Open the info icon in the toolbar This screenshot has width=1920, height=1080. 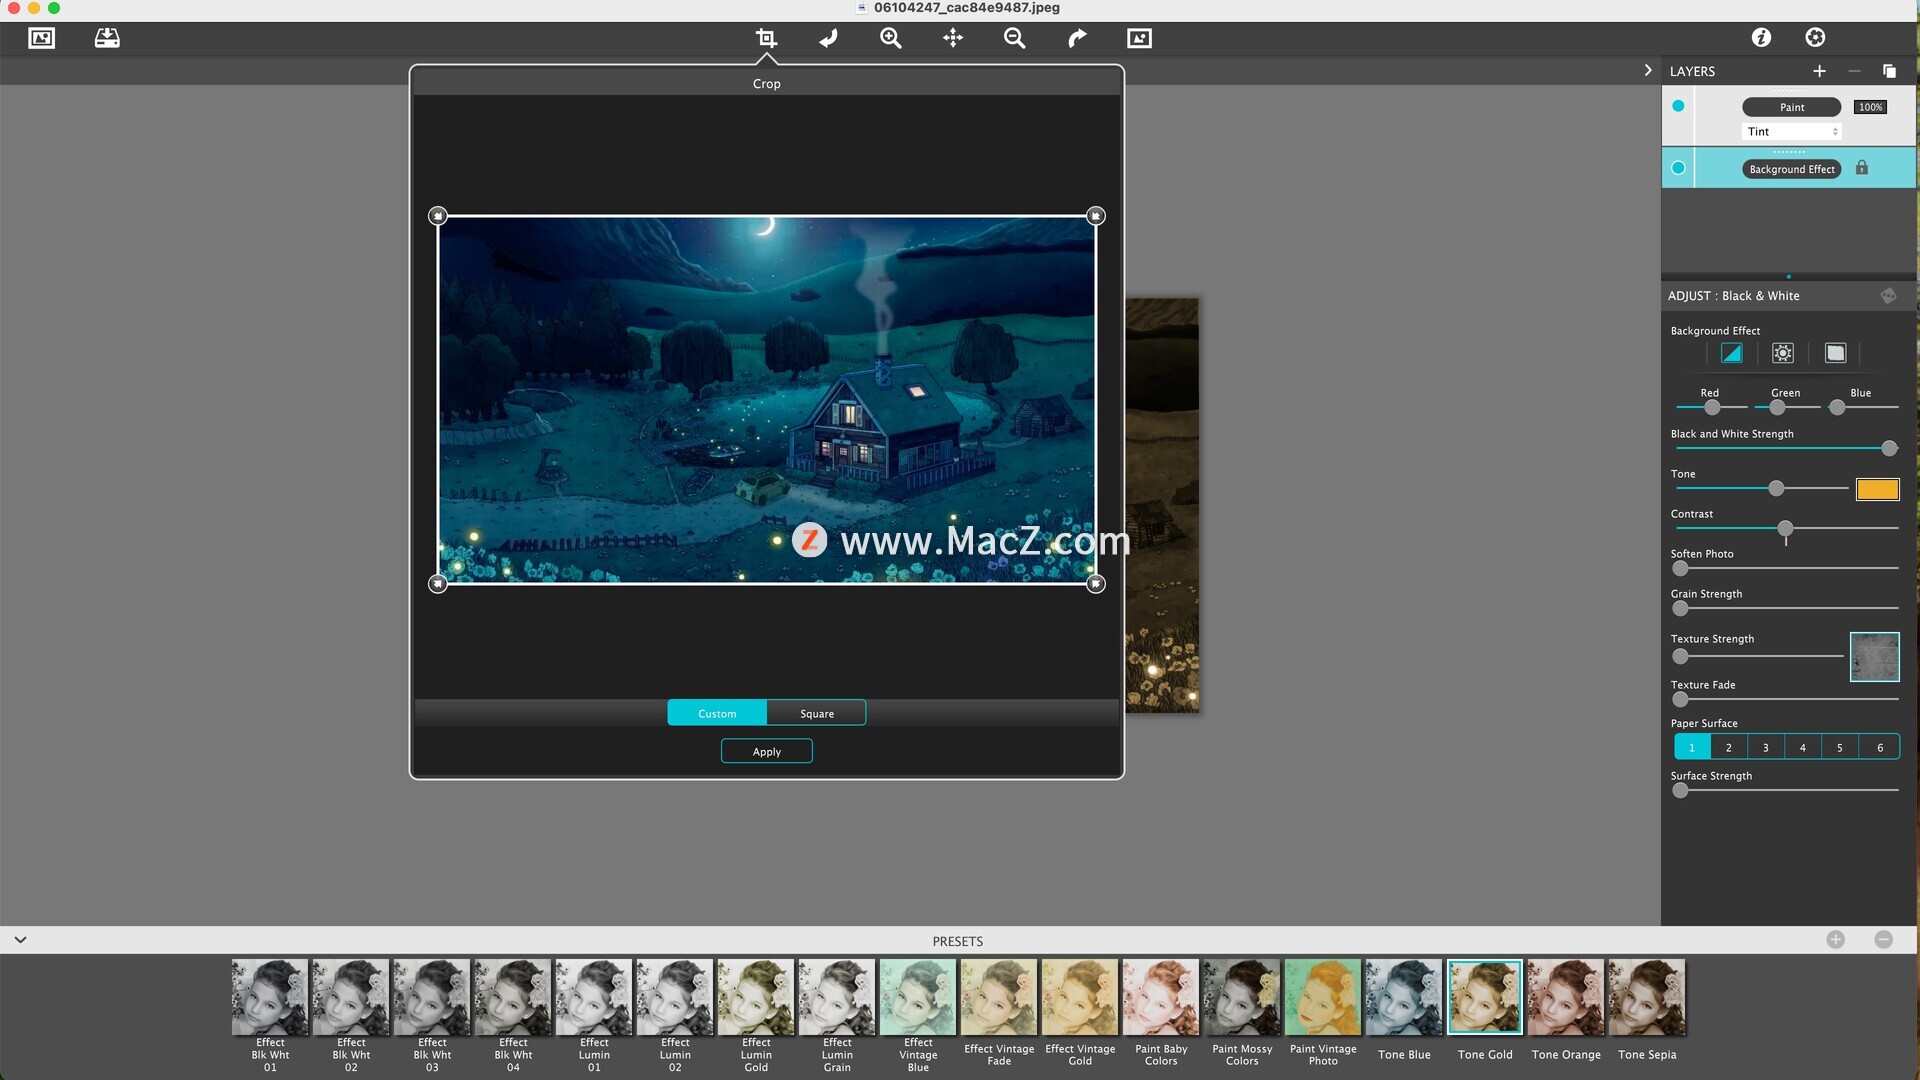[x=1761, y=37]
